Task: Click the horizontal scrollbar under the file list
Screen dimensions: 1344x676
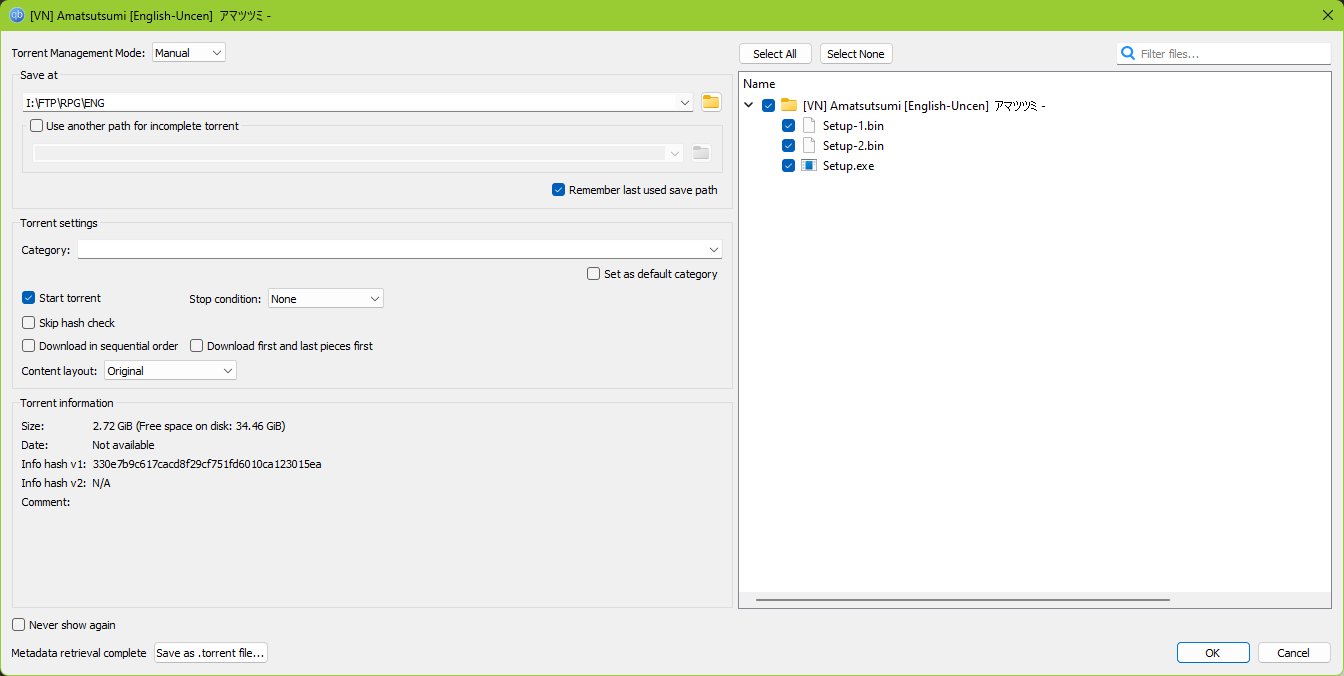Action: click(963, 600)
